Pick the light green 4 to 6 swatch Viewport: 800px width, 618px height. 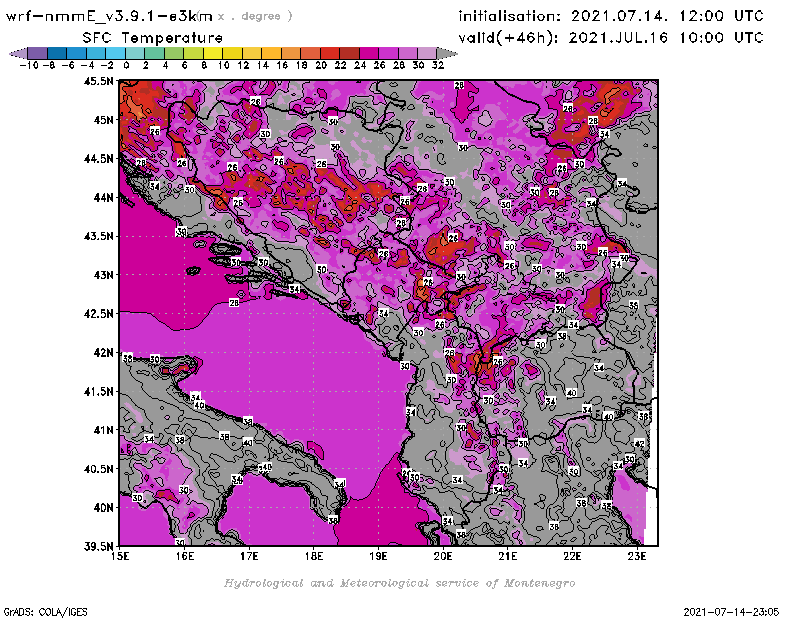(174, 54)
